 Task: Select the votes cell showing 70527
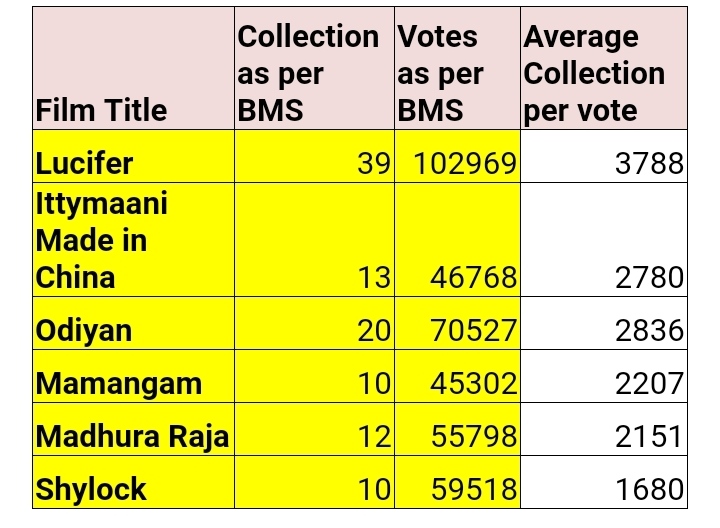[457, 323]
